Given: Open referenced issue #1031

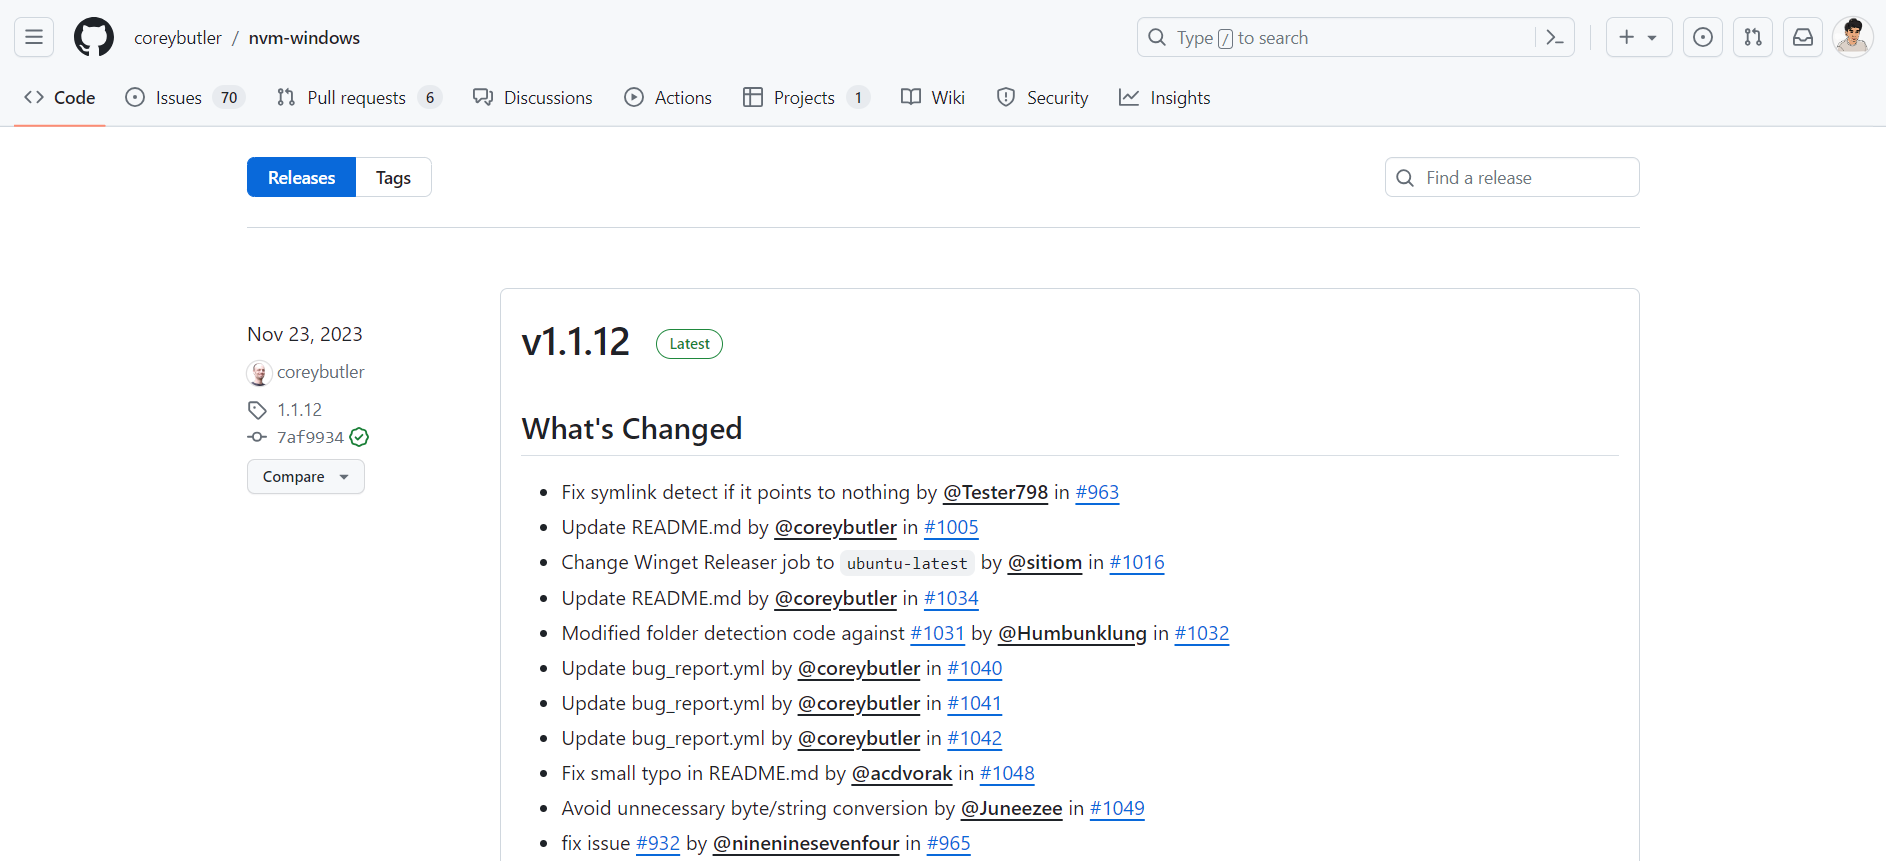Looking at the screenshot, I should point(937,633).
